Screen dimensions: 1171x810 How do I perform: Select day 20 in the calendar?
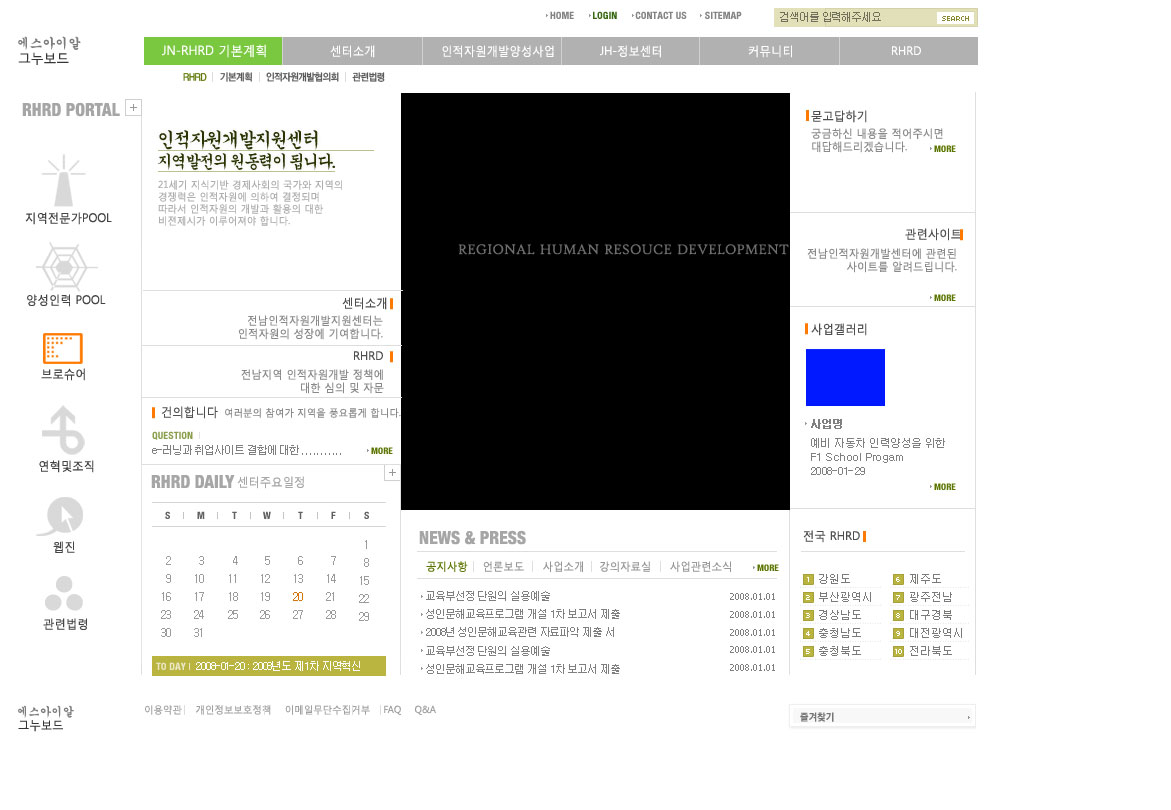pyautogui.click(x=298, y=597)
